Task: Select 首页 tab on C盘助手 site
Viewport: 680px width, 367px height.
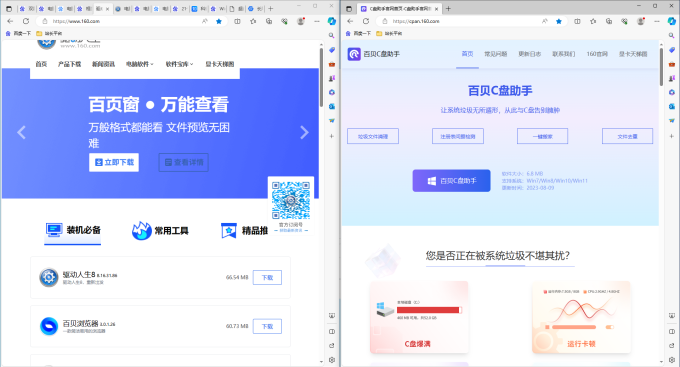Action: pyautogui.click(x=468, y=54)
